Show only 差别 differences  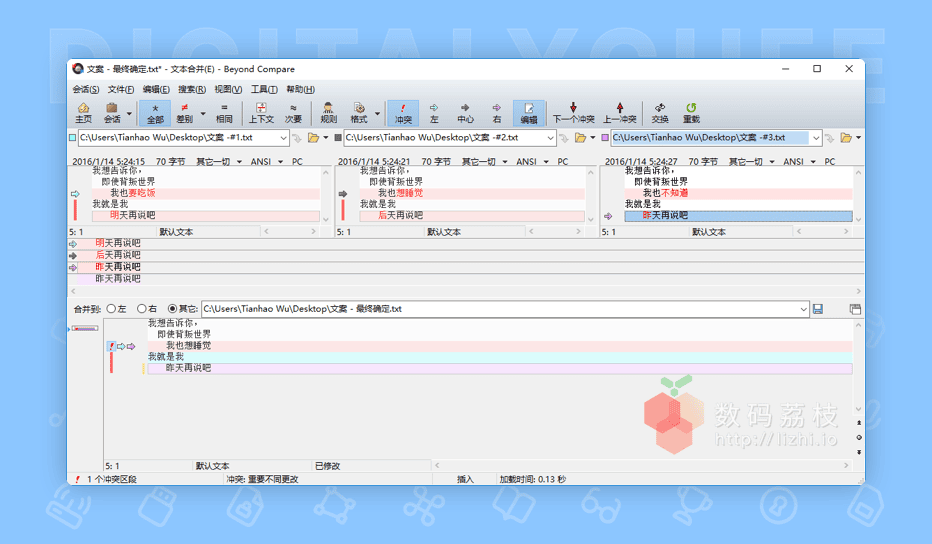[x=184, y=112]
